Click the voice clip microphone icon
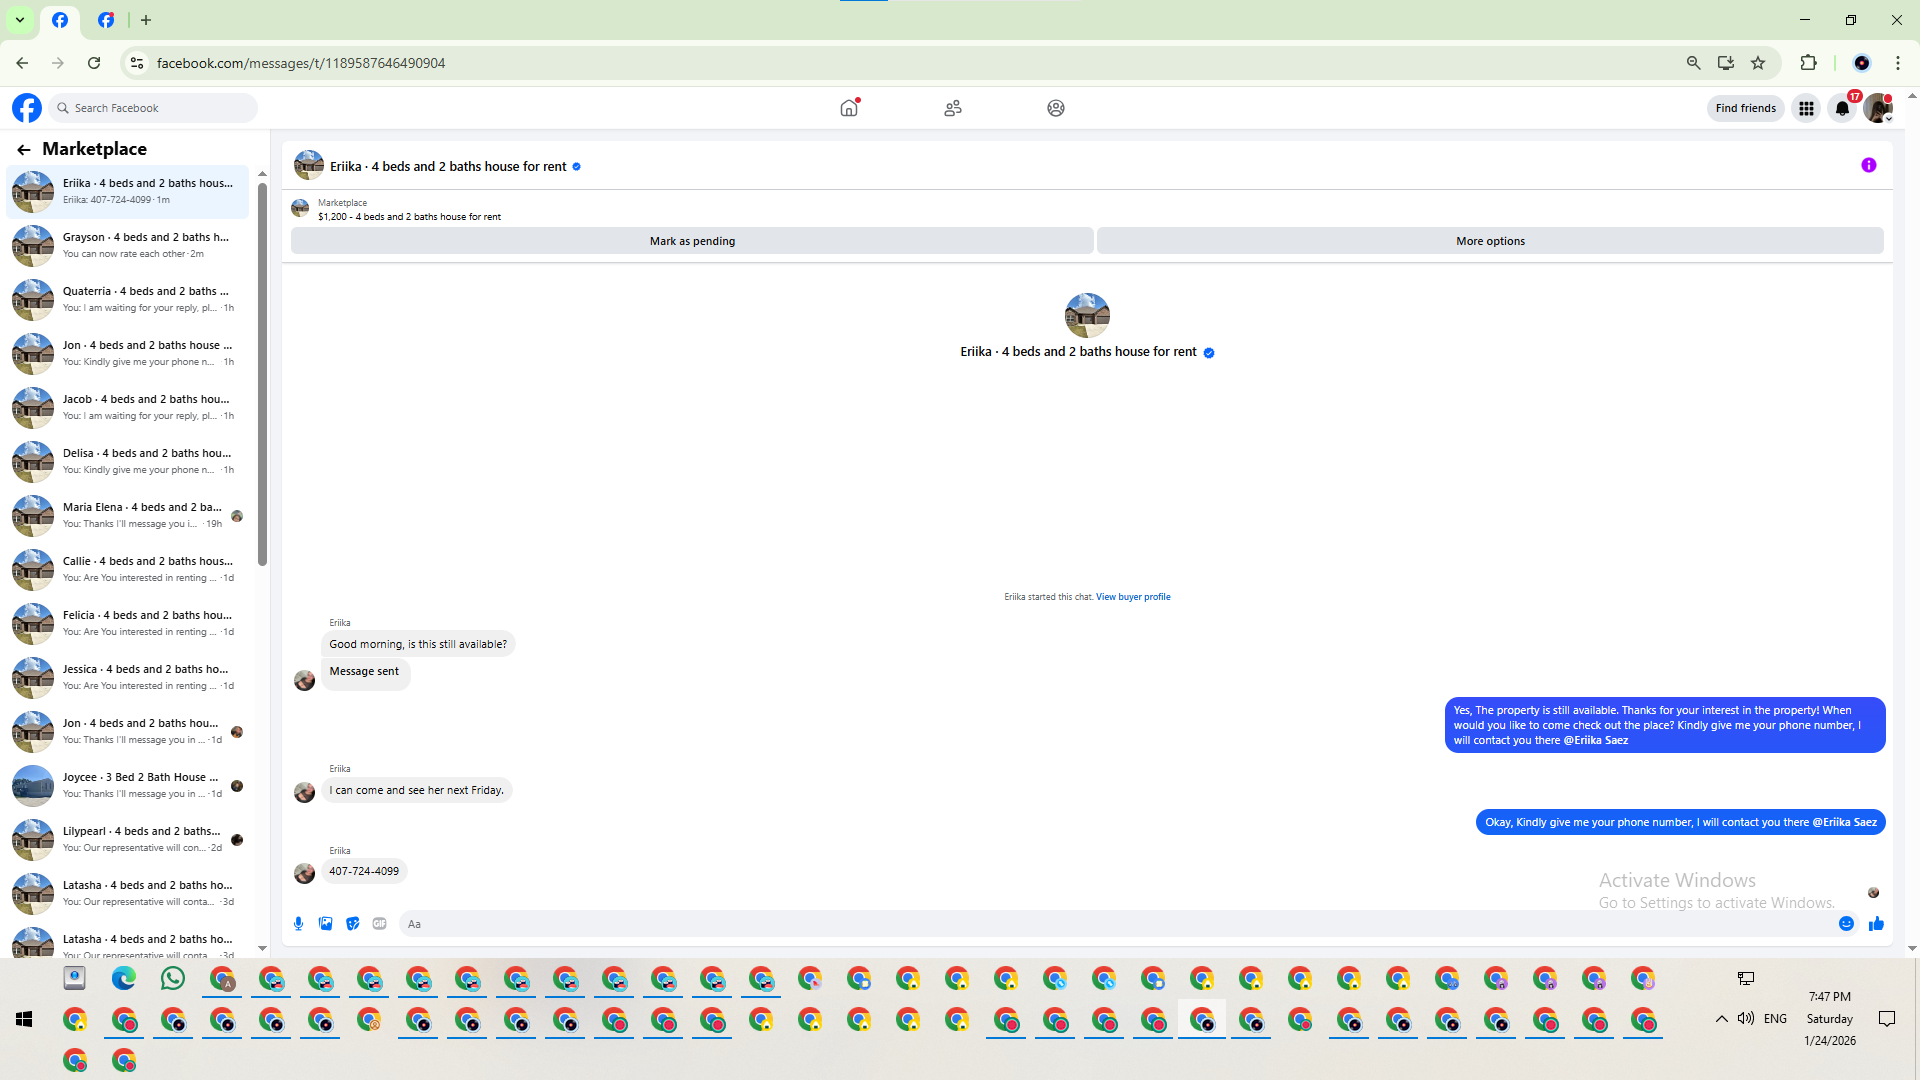The image size is (1920, 1080). [x=298, y=924]
